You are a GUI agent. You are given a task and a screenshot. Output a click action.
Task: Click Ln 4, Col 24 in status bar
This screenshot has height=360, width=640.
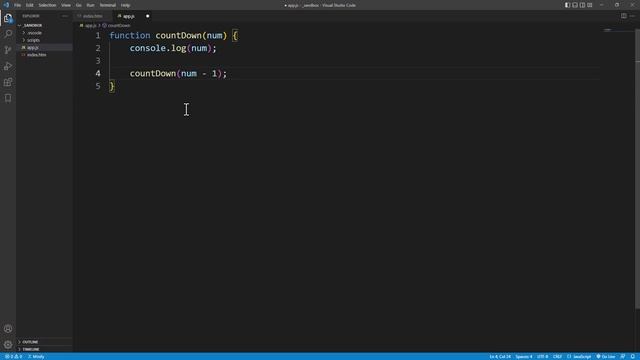pyautogui.click(x=500, y=357)
